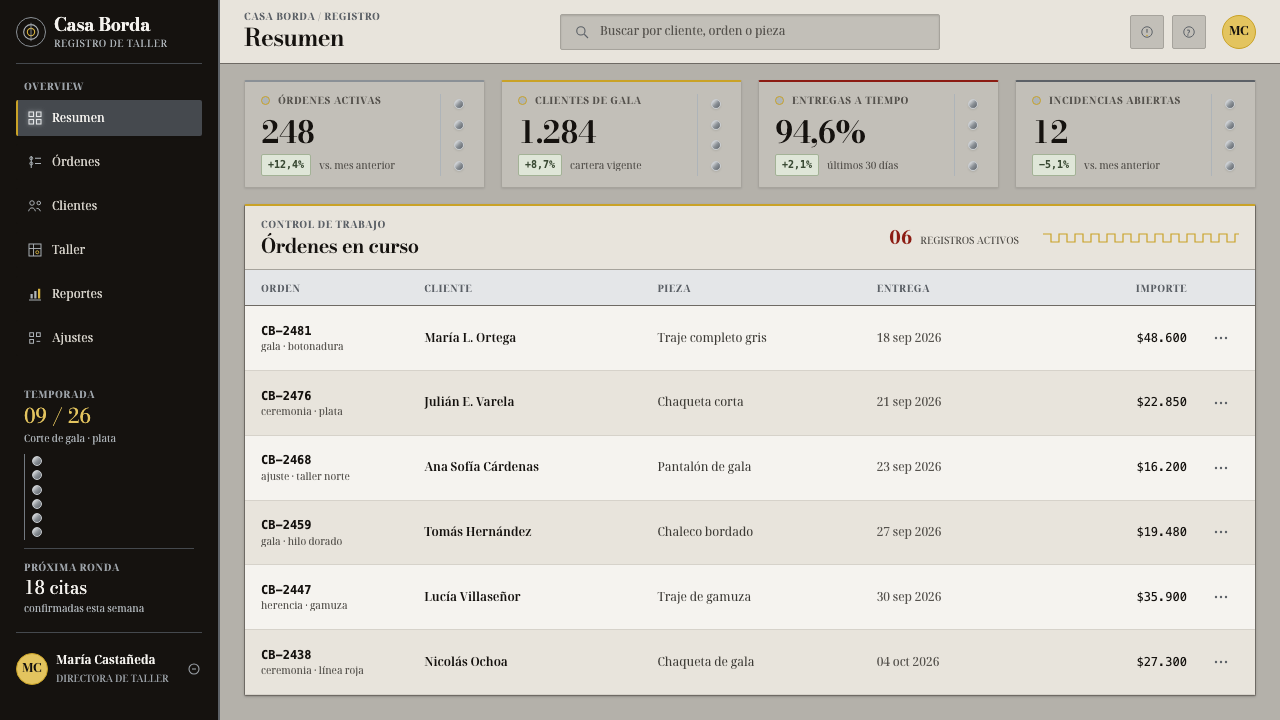The image size is (1280, 720).
Task: Click the Registro breadcrumb
Action: [352, 17]
